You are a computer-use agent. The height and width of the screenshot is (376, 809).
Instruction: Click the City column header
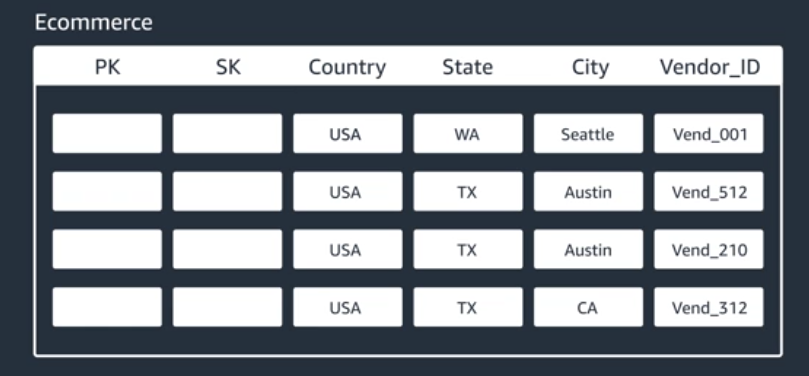tap(590, 68)
